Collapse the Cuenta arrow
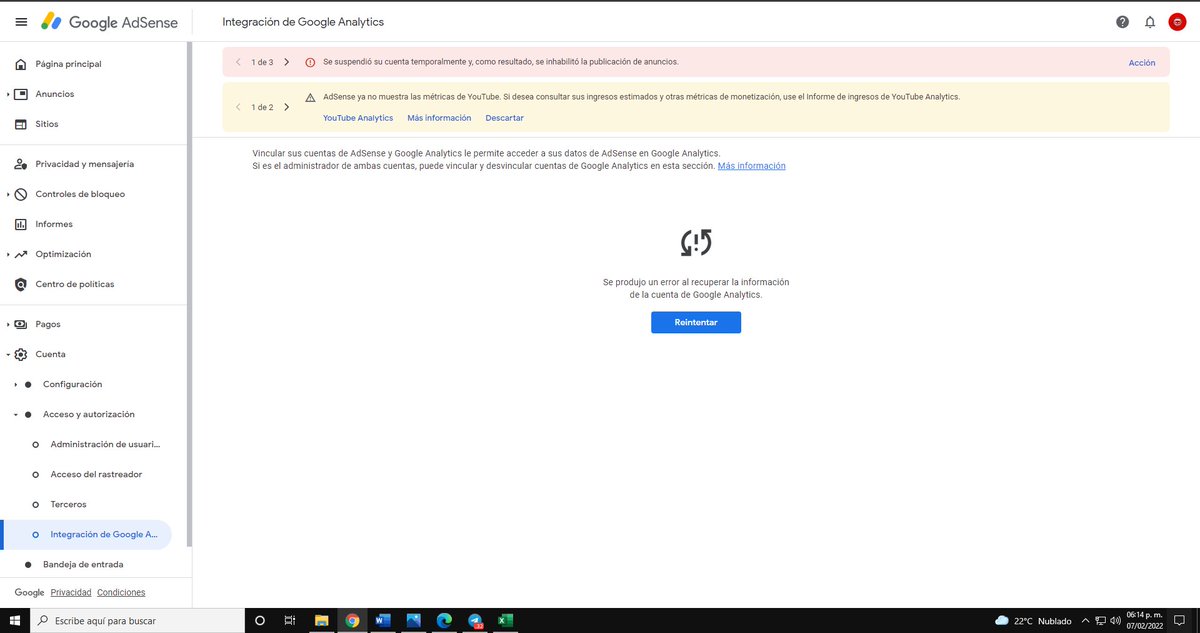The height and width of the screenshot is (633, 1200). click(8, 354)
